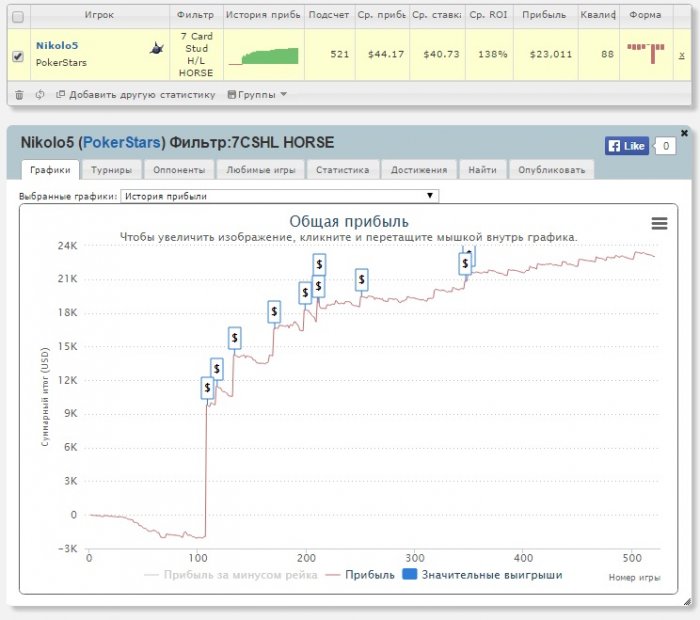Click the shark icon beside Nikolo5
Image resolution: width=700 pixels, height=620 pixels.
pyautogui.click(x=157, y=47)
